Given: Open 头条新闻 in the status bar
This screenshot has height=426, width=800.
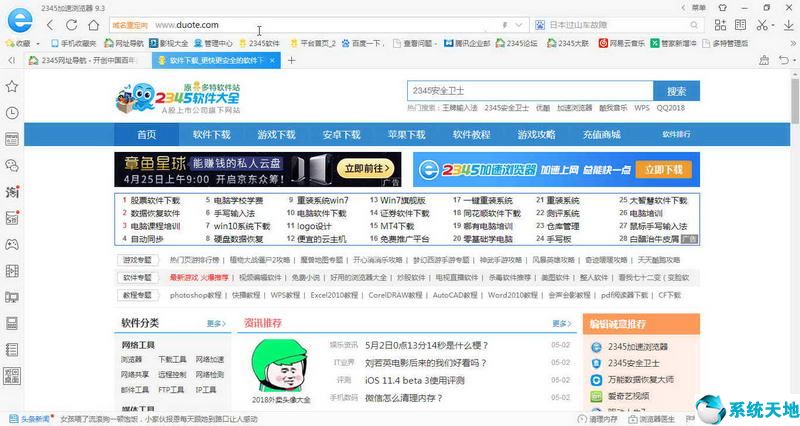Looking at the screenshot, I should point(30,419).
